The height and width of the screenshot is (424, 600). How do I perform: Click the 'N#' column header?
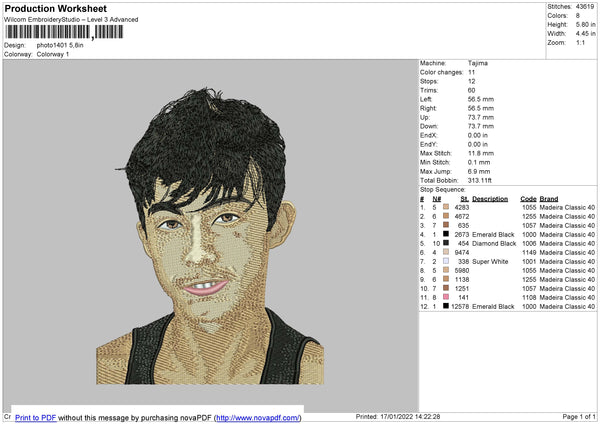pos(437,199)
